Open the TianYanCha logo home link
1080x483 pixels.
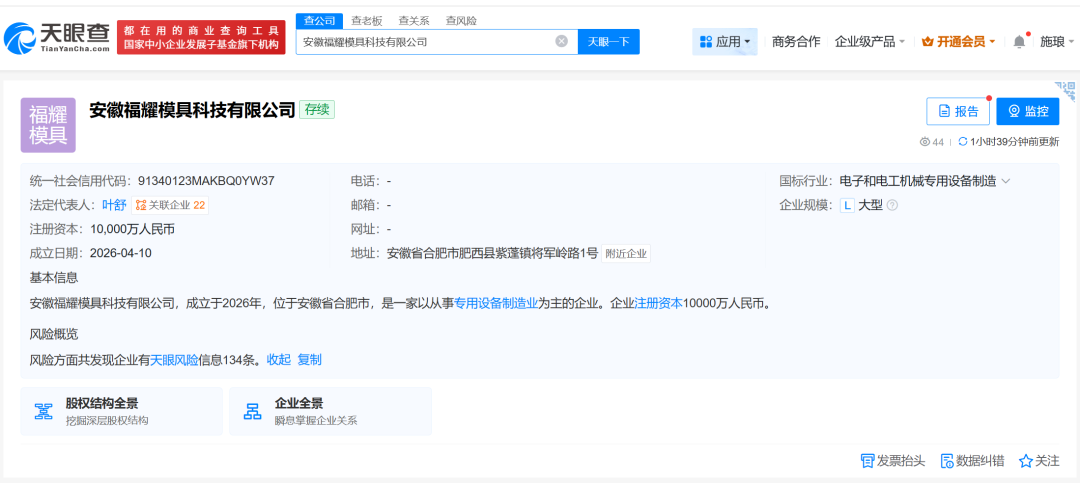coord(56,37)
